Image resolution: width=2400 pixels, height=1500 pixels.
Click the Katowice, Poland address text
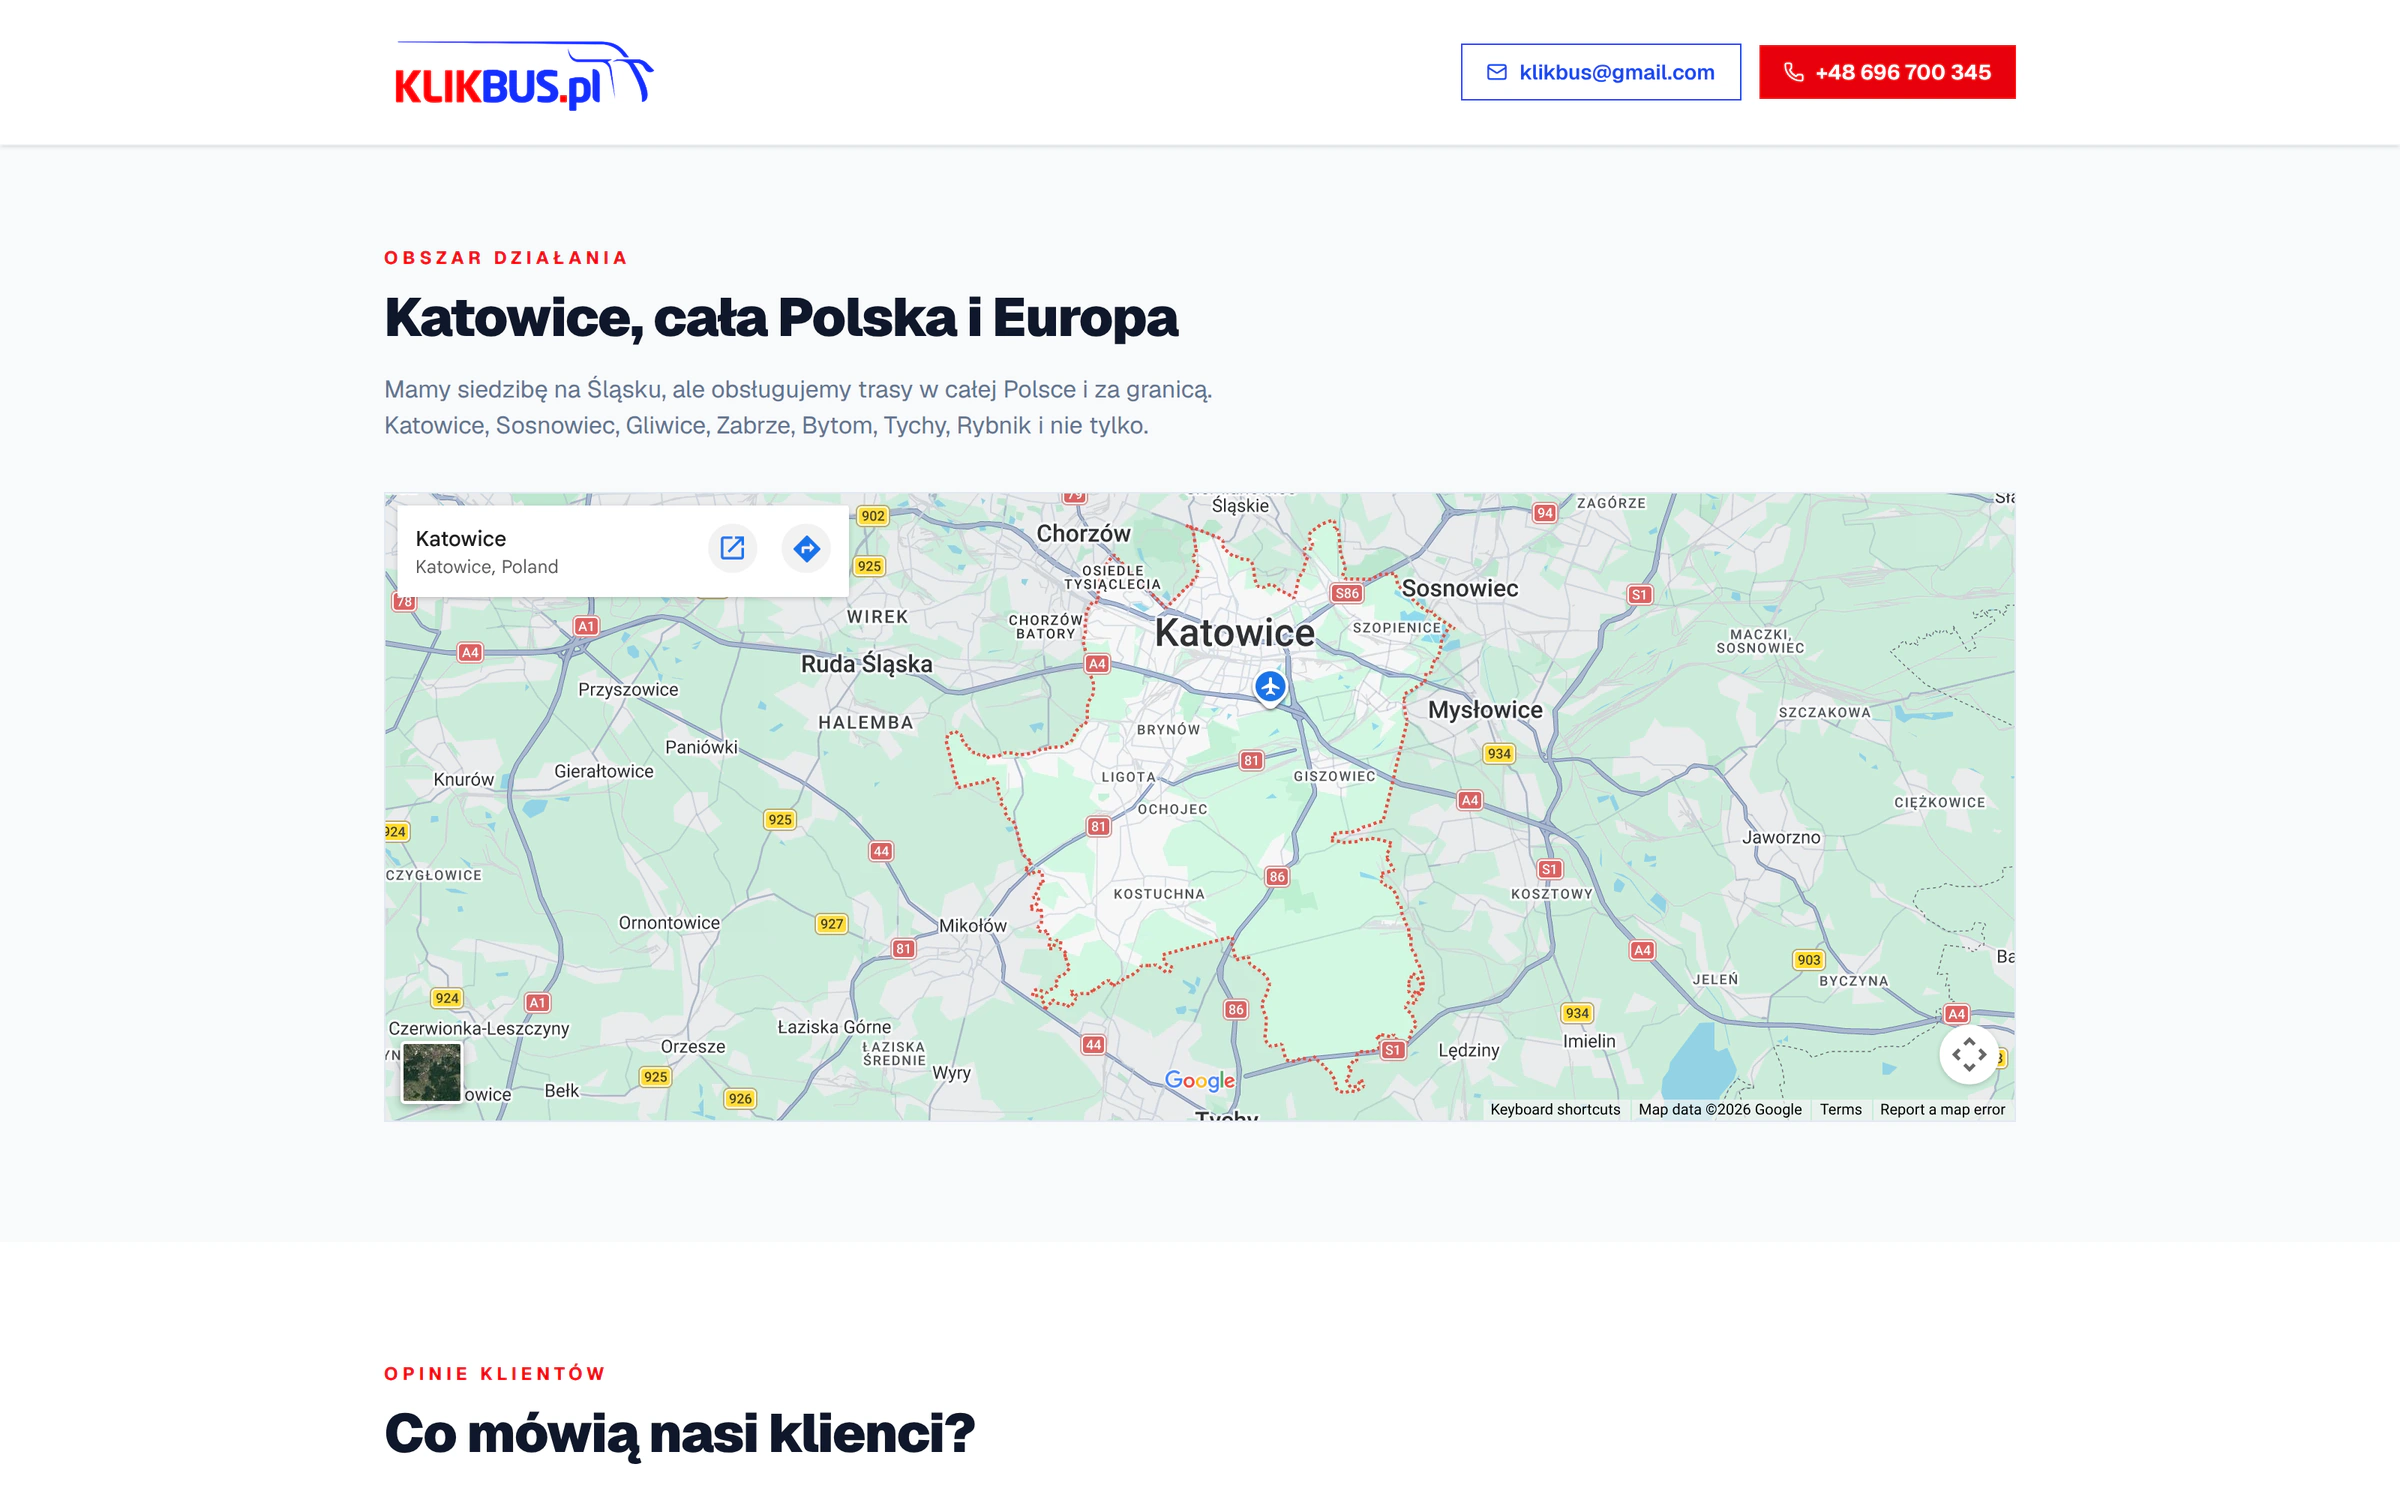point(487,567)
